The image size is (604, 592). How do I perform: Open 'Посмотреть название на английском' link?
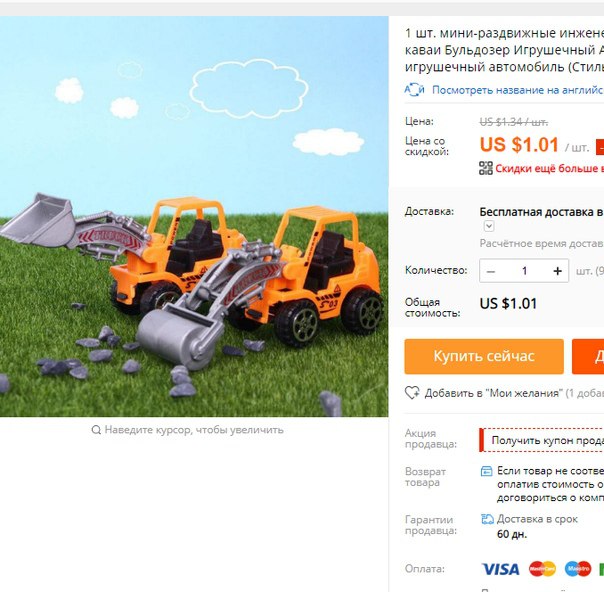click(x=518, y=90)
